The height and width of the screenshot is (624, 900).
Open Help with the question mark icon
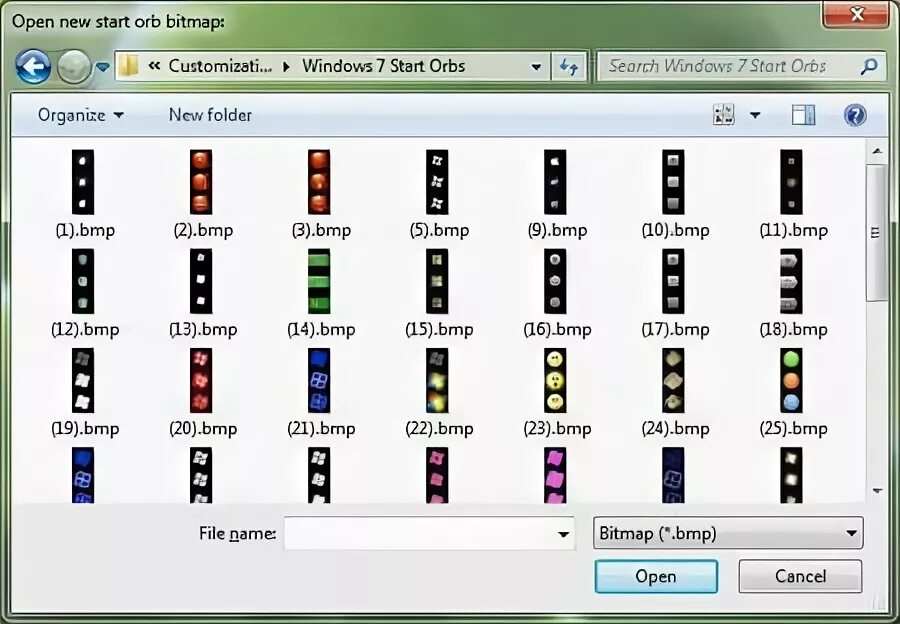coord(855,115)
